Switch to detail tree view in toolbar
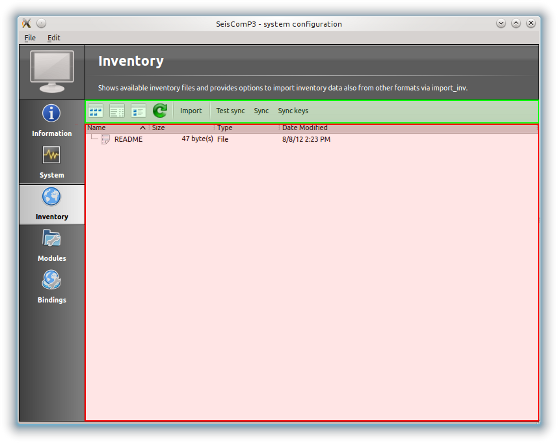 (138, 111)
